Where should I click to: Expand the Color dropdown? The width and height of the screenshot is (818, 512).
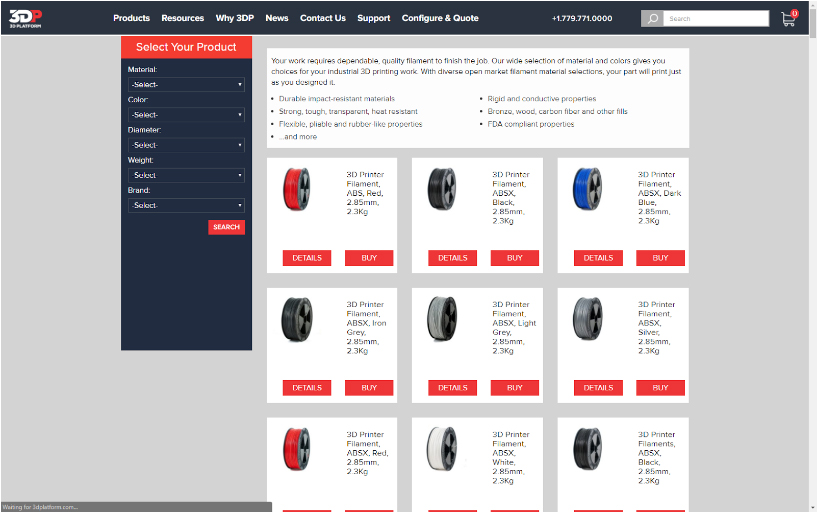(x=186, y=115)
